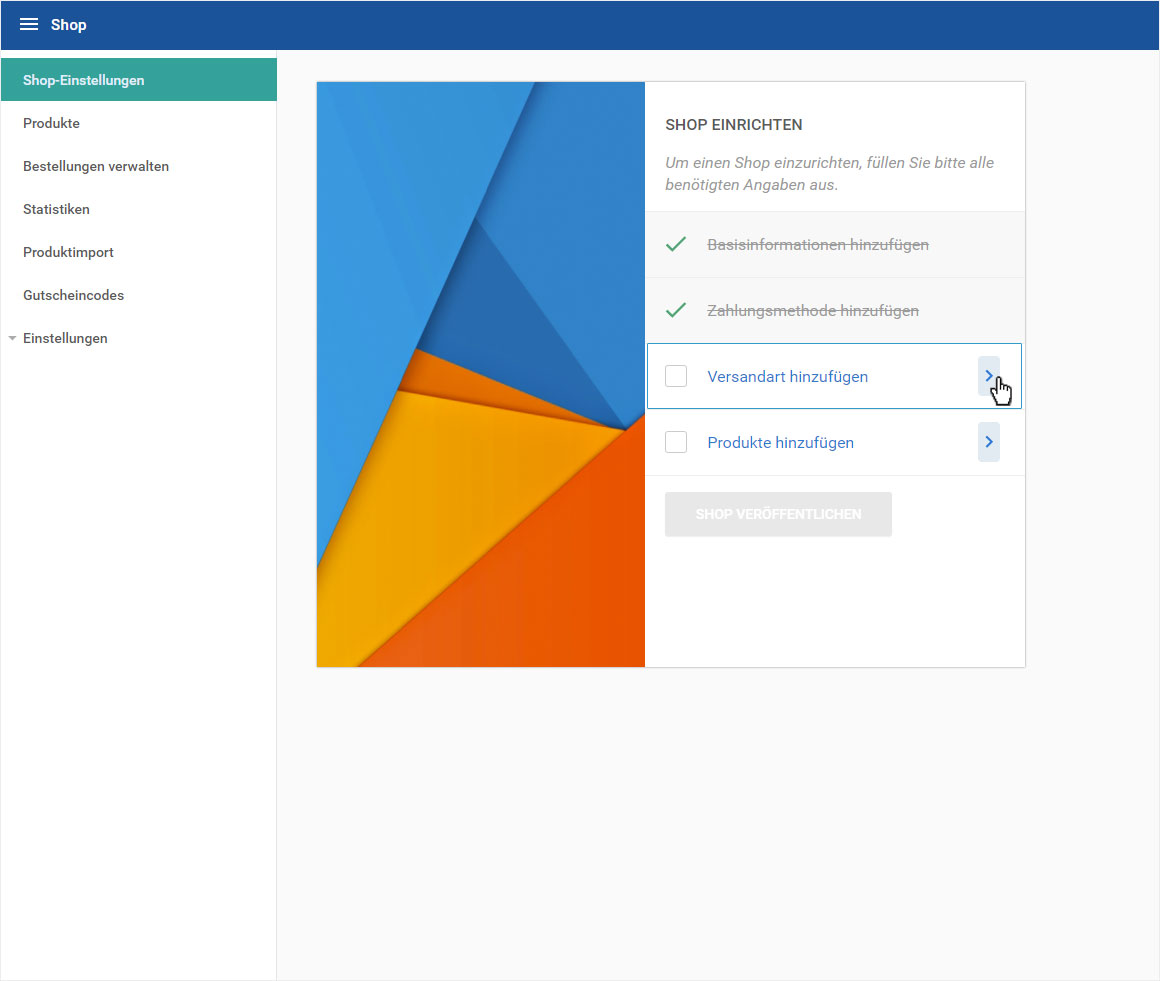Click green checkmark beside Zahlungsmethode hinzufügen
This screenshot has width=1160, height=981.
[x=676, y=310]
